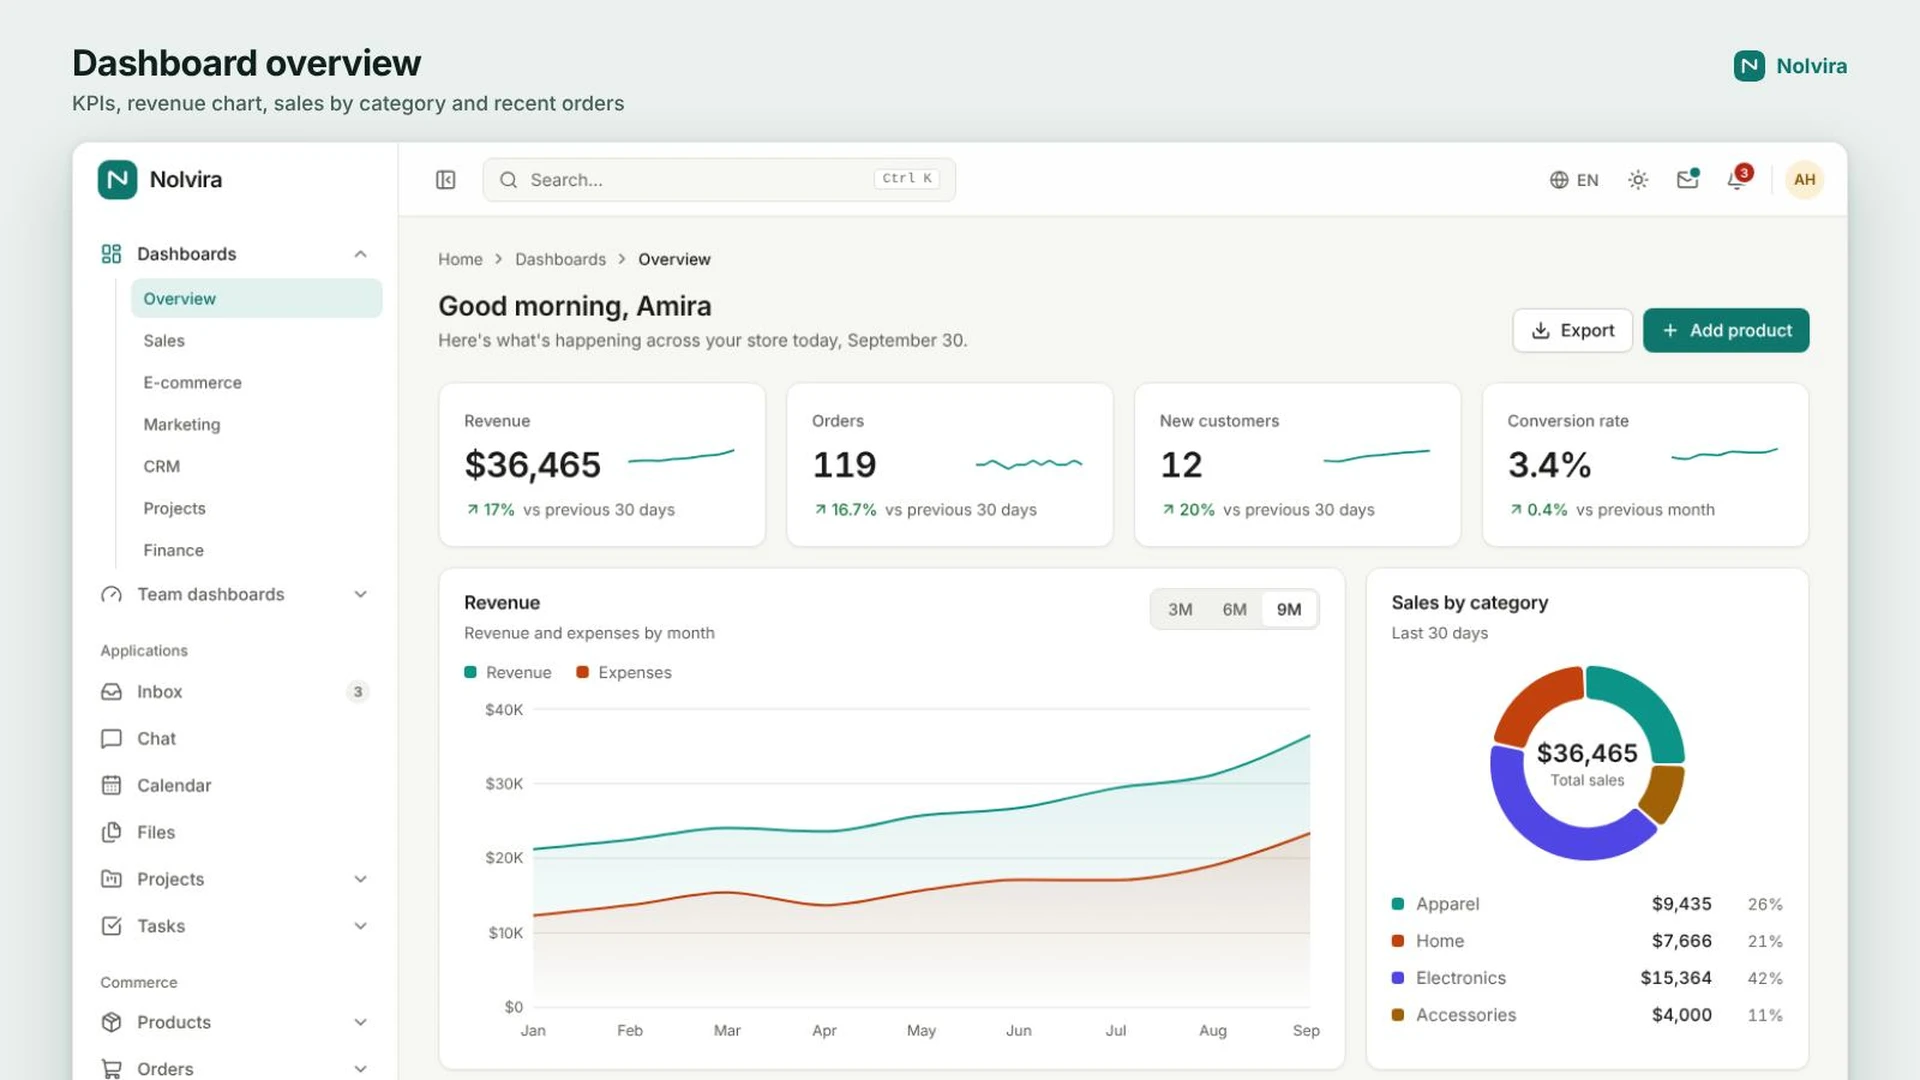Screen dimensions: 1920x1080
Task: Open the Finance dashboard
Action: pos(256,551)
